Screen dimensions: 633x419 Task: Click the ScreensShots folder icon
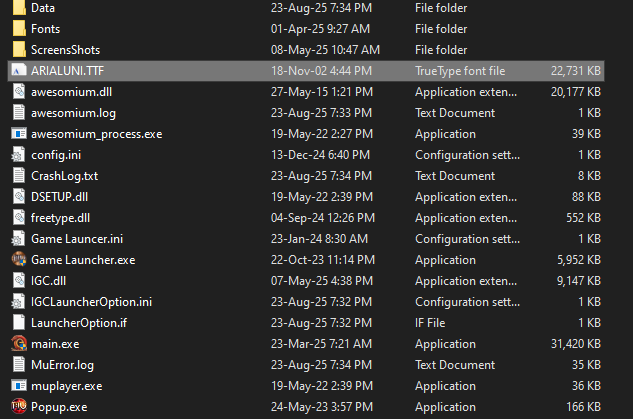[x=19, y=50]
